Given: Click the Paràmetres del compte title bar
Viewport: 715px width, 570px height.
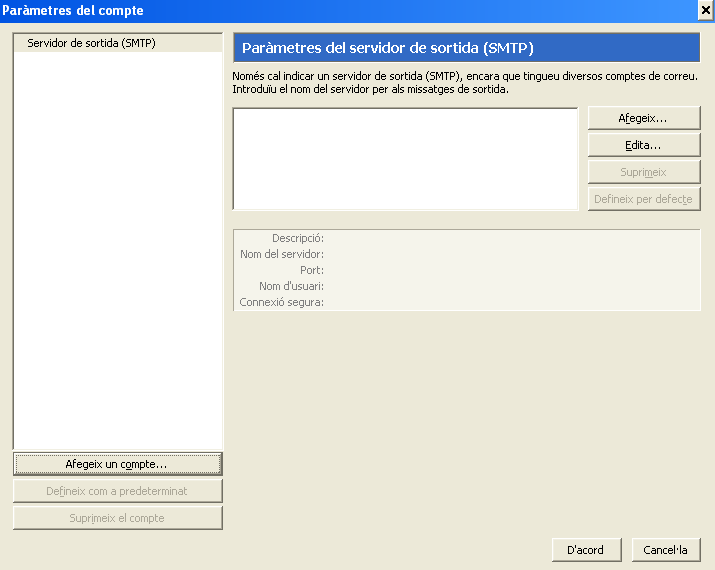Looking at the screenshot, I should [300, 10].
